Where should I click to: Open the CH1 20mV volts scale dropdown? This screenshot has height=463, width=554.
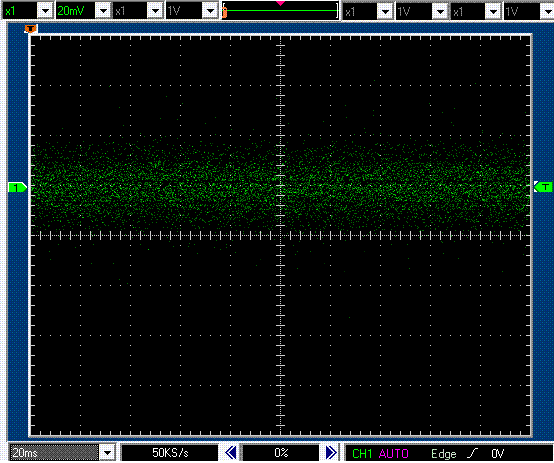tap(104, 11)
